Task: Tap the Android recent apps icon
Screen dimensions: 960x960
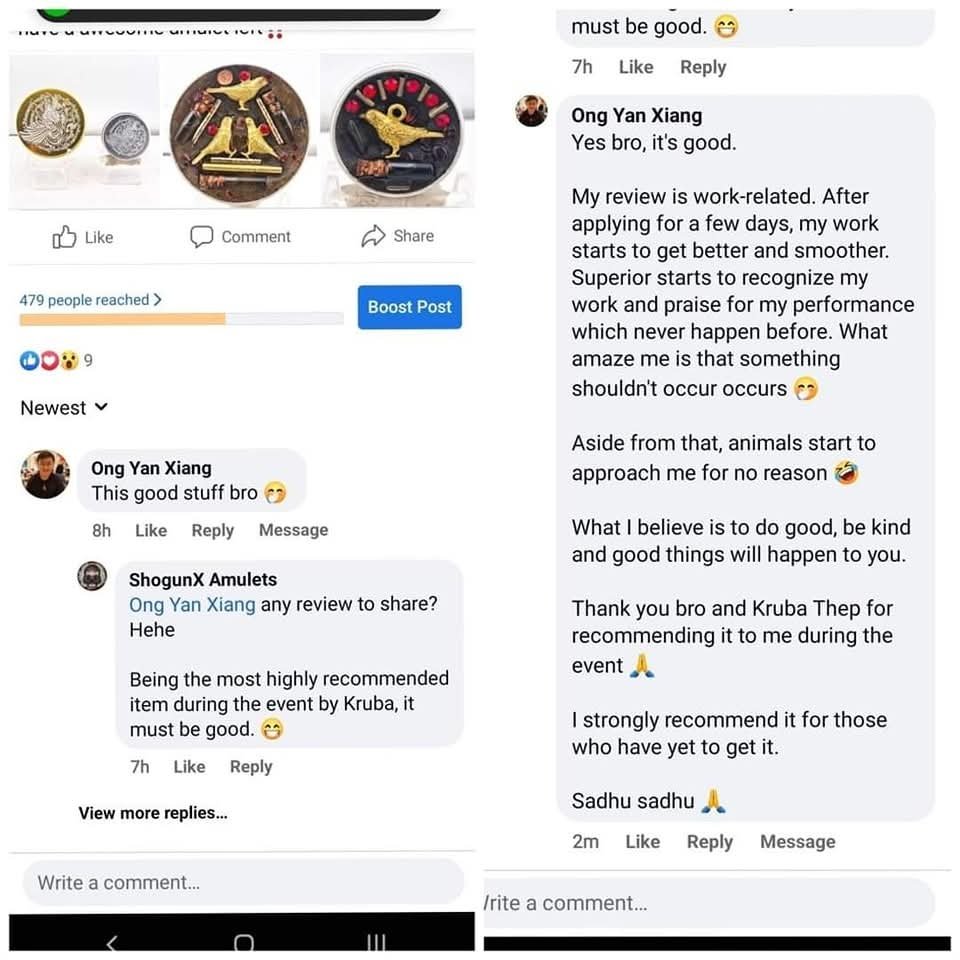Action: (x=376, y=943)
